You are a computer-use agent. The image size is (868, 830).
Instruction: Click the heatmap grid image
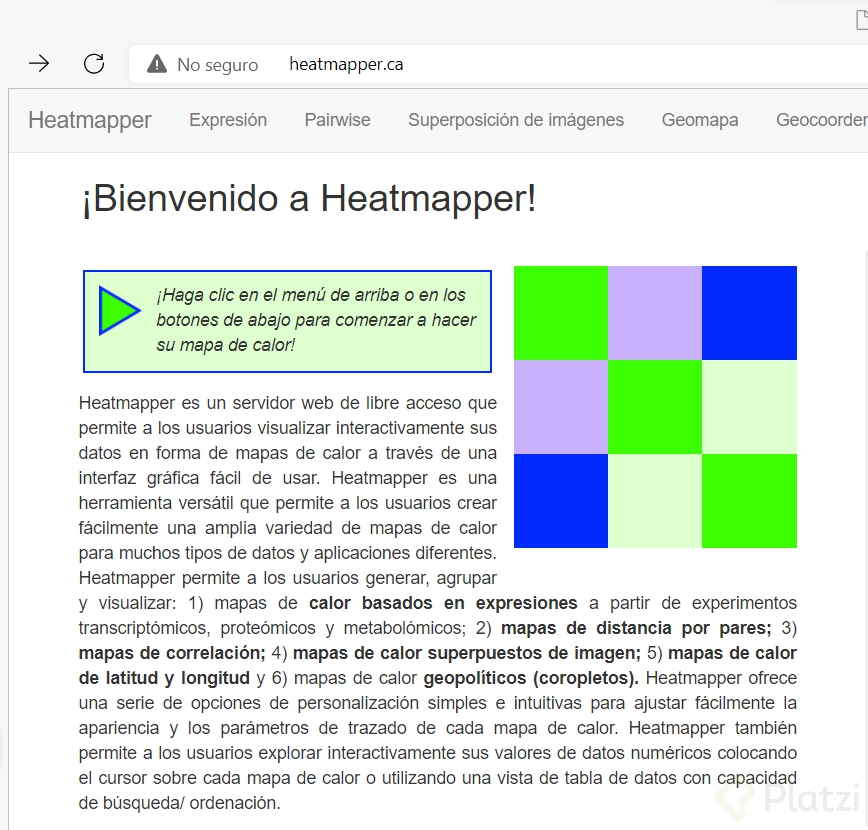[655, 407]
